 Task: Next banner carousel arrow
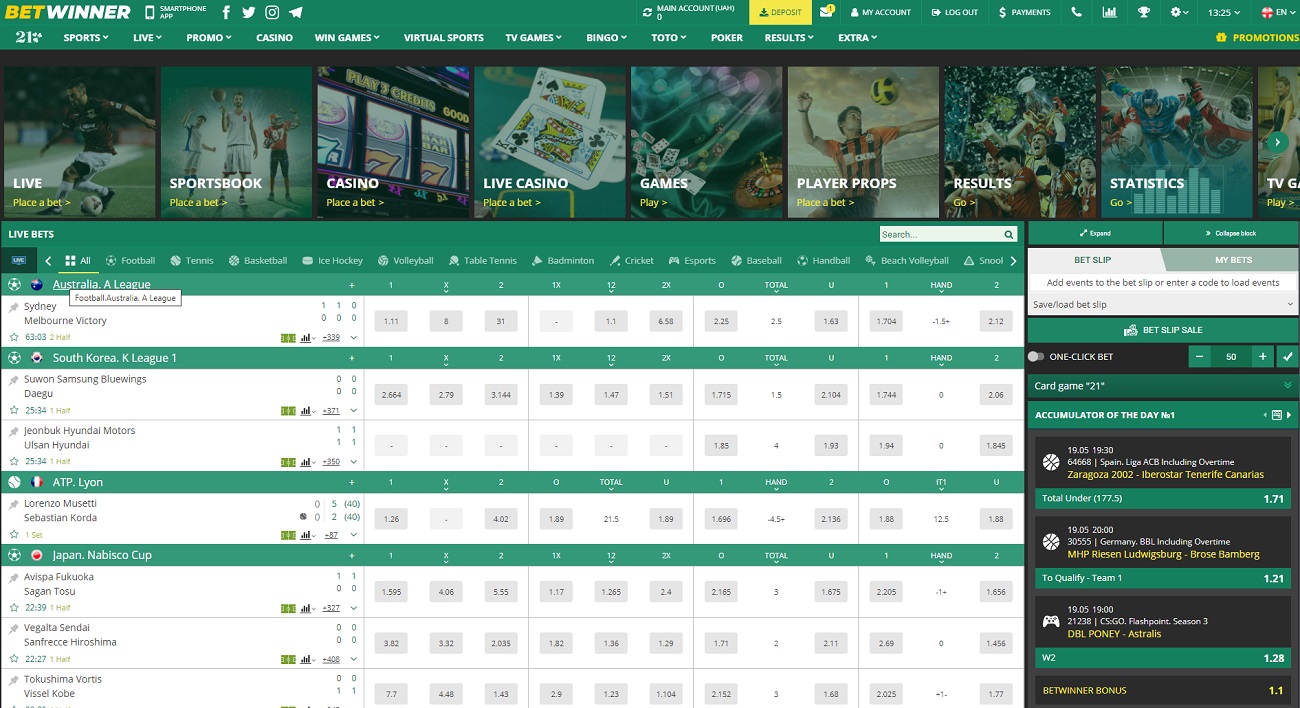(1277, 142)
